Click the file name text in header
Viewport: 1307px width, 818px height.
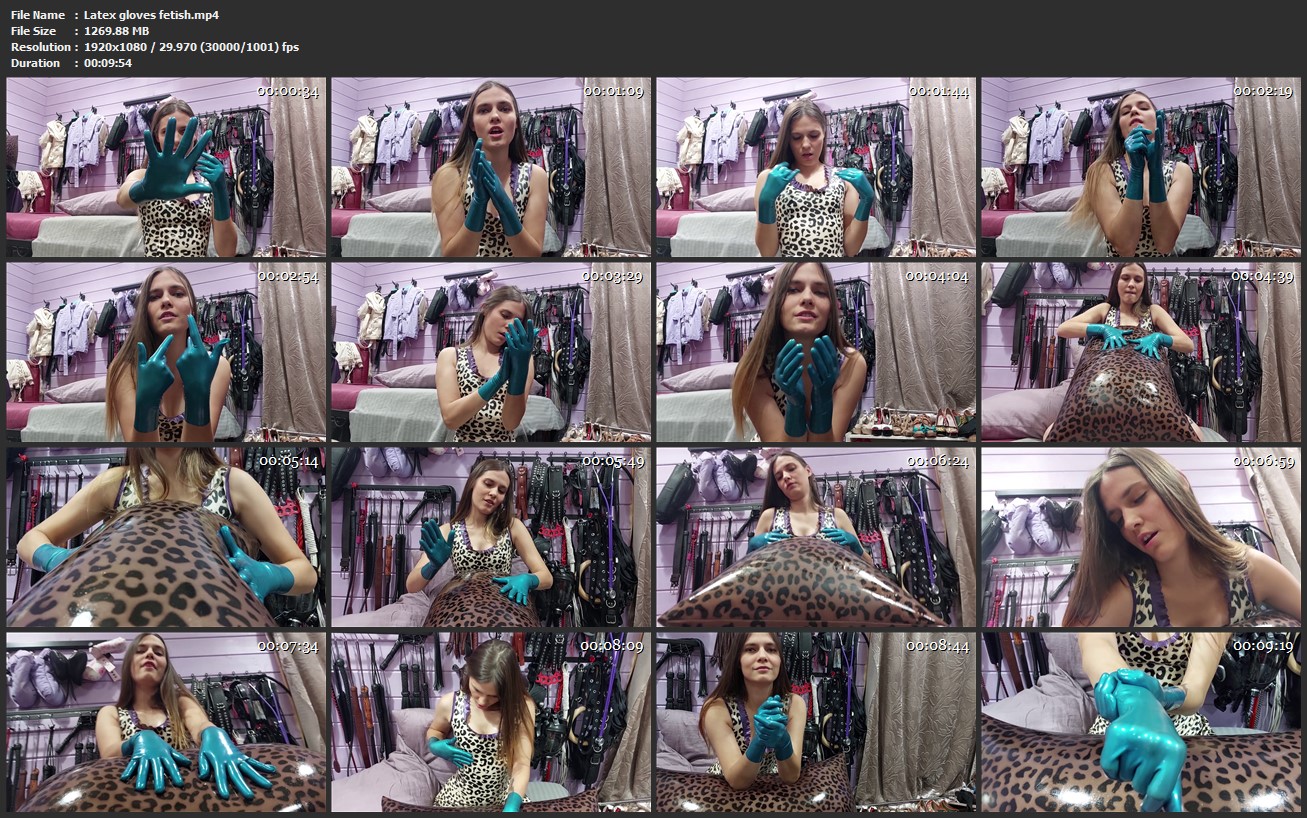tap(151, 15)
